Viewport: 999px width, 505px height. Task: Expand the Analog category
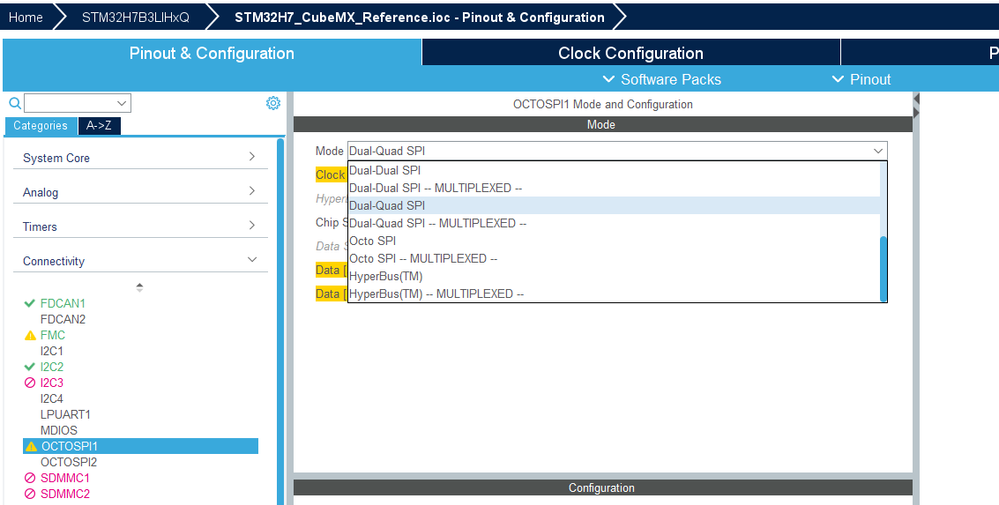click(x=140, y=192)
